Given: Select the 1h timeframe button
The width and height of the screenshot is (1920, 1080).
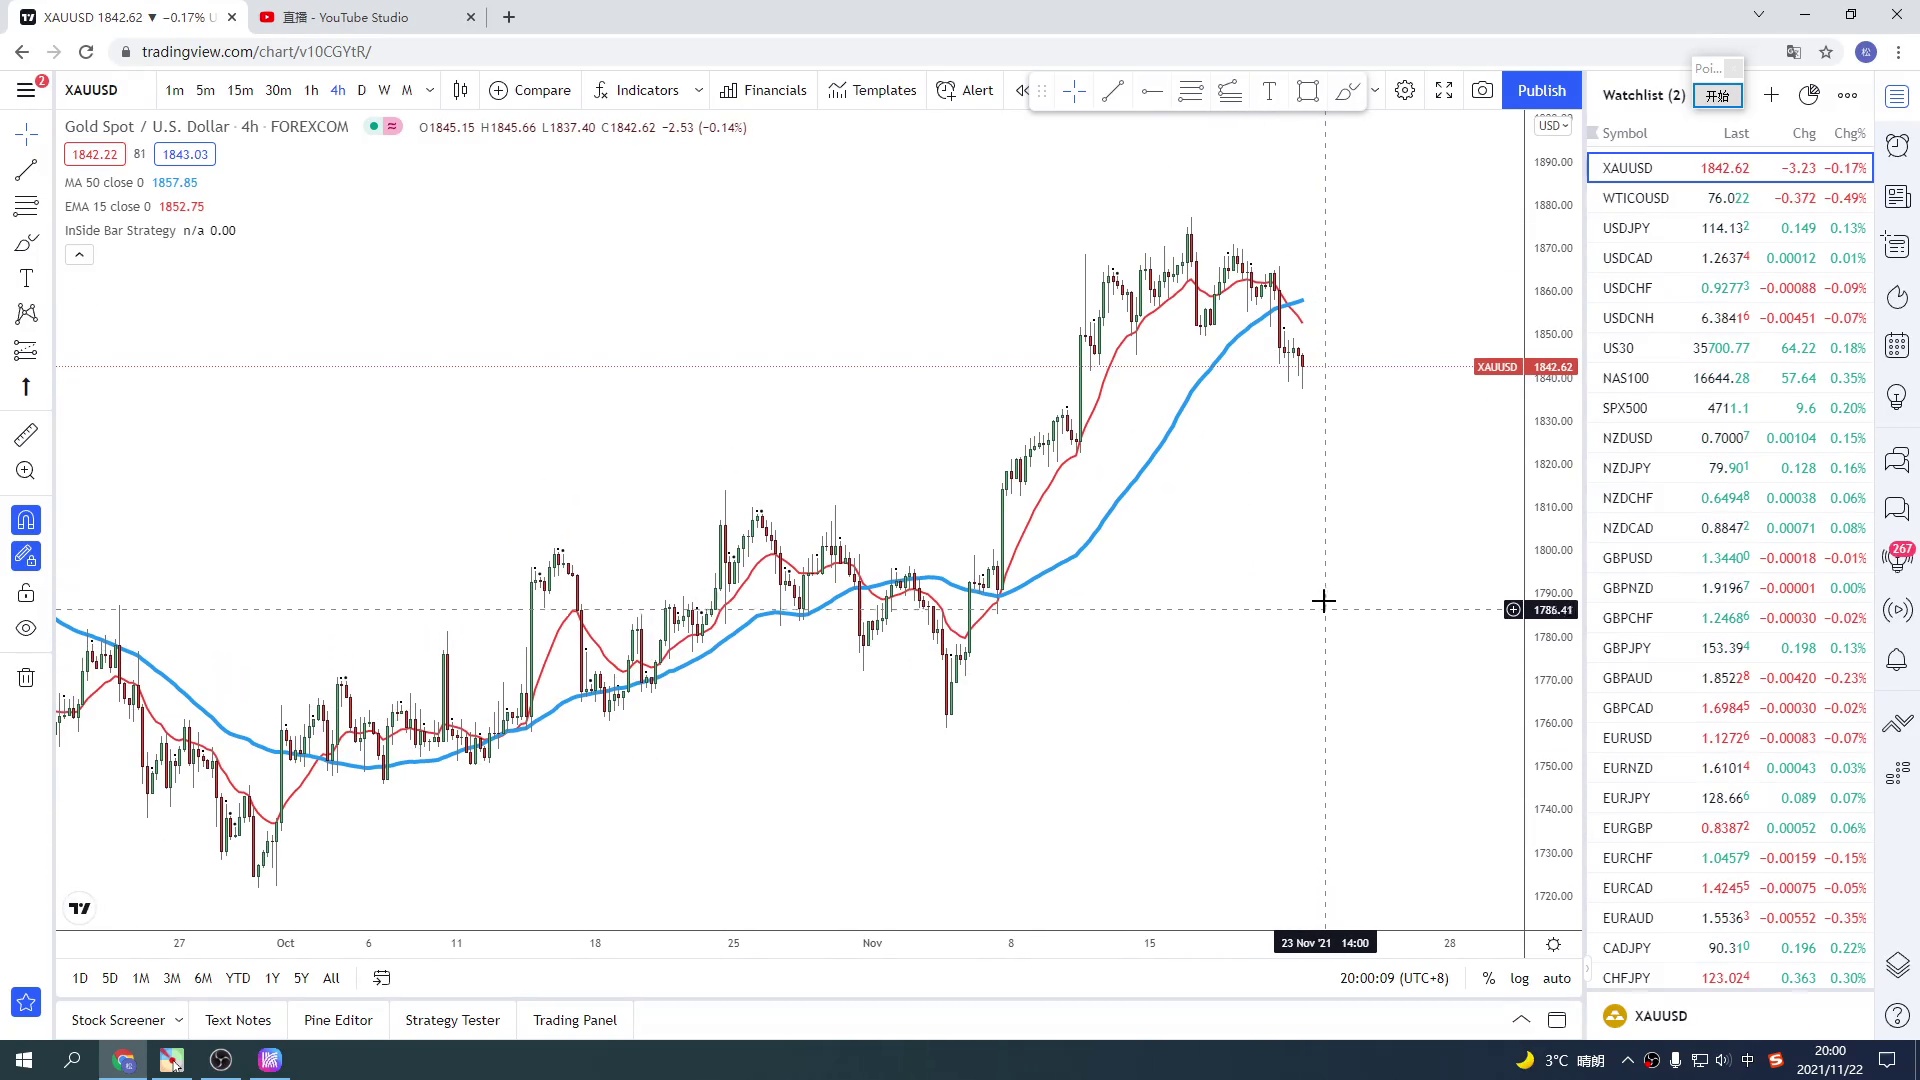Looking at the screenshot, I should [x=311, y=90].
